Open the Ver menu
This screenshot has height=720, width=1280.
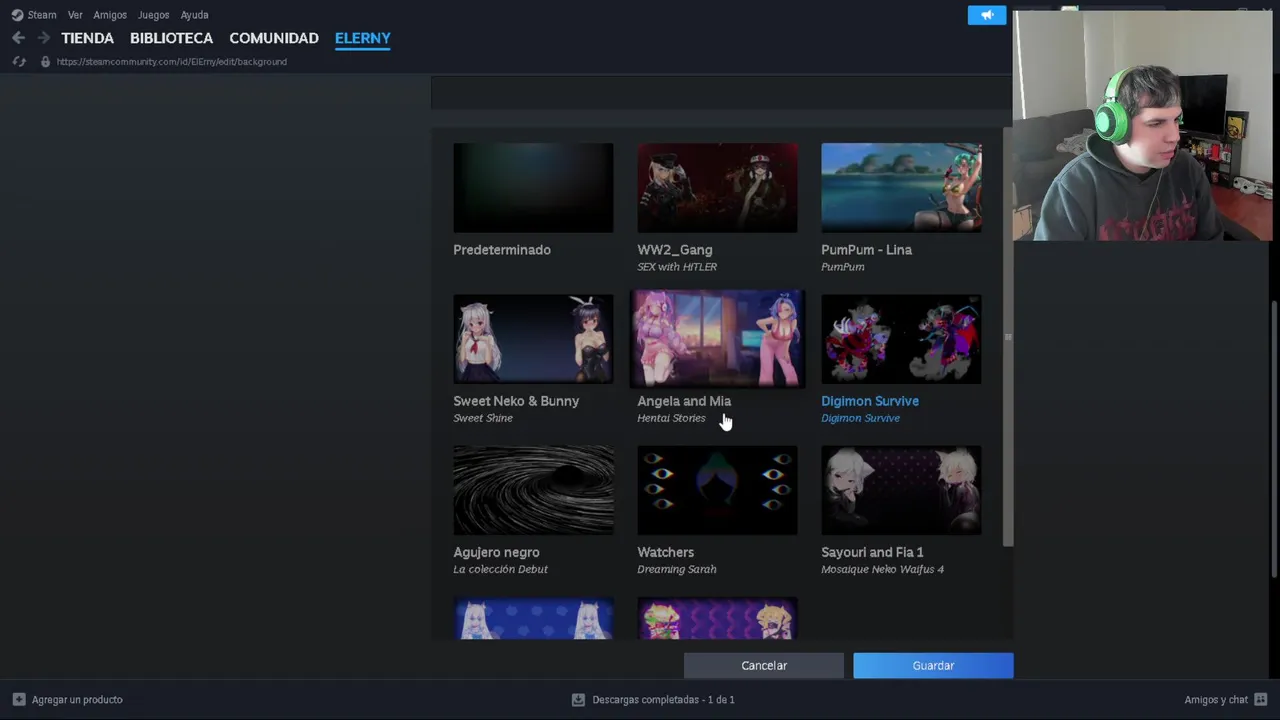pos(75,15)
